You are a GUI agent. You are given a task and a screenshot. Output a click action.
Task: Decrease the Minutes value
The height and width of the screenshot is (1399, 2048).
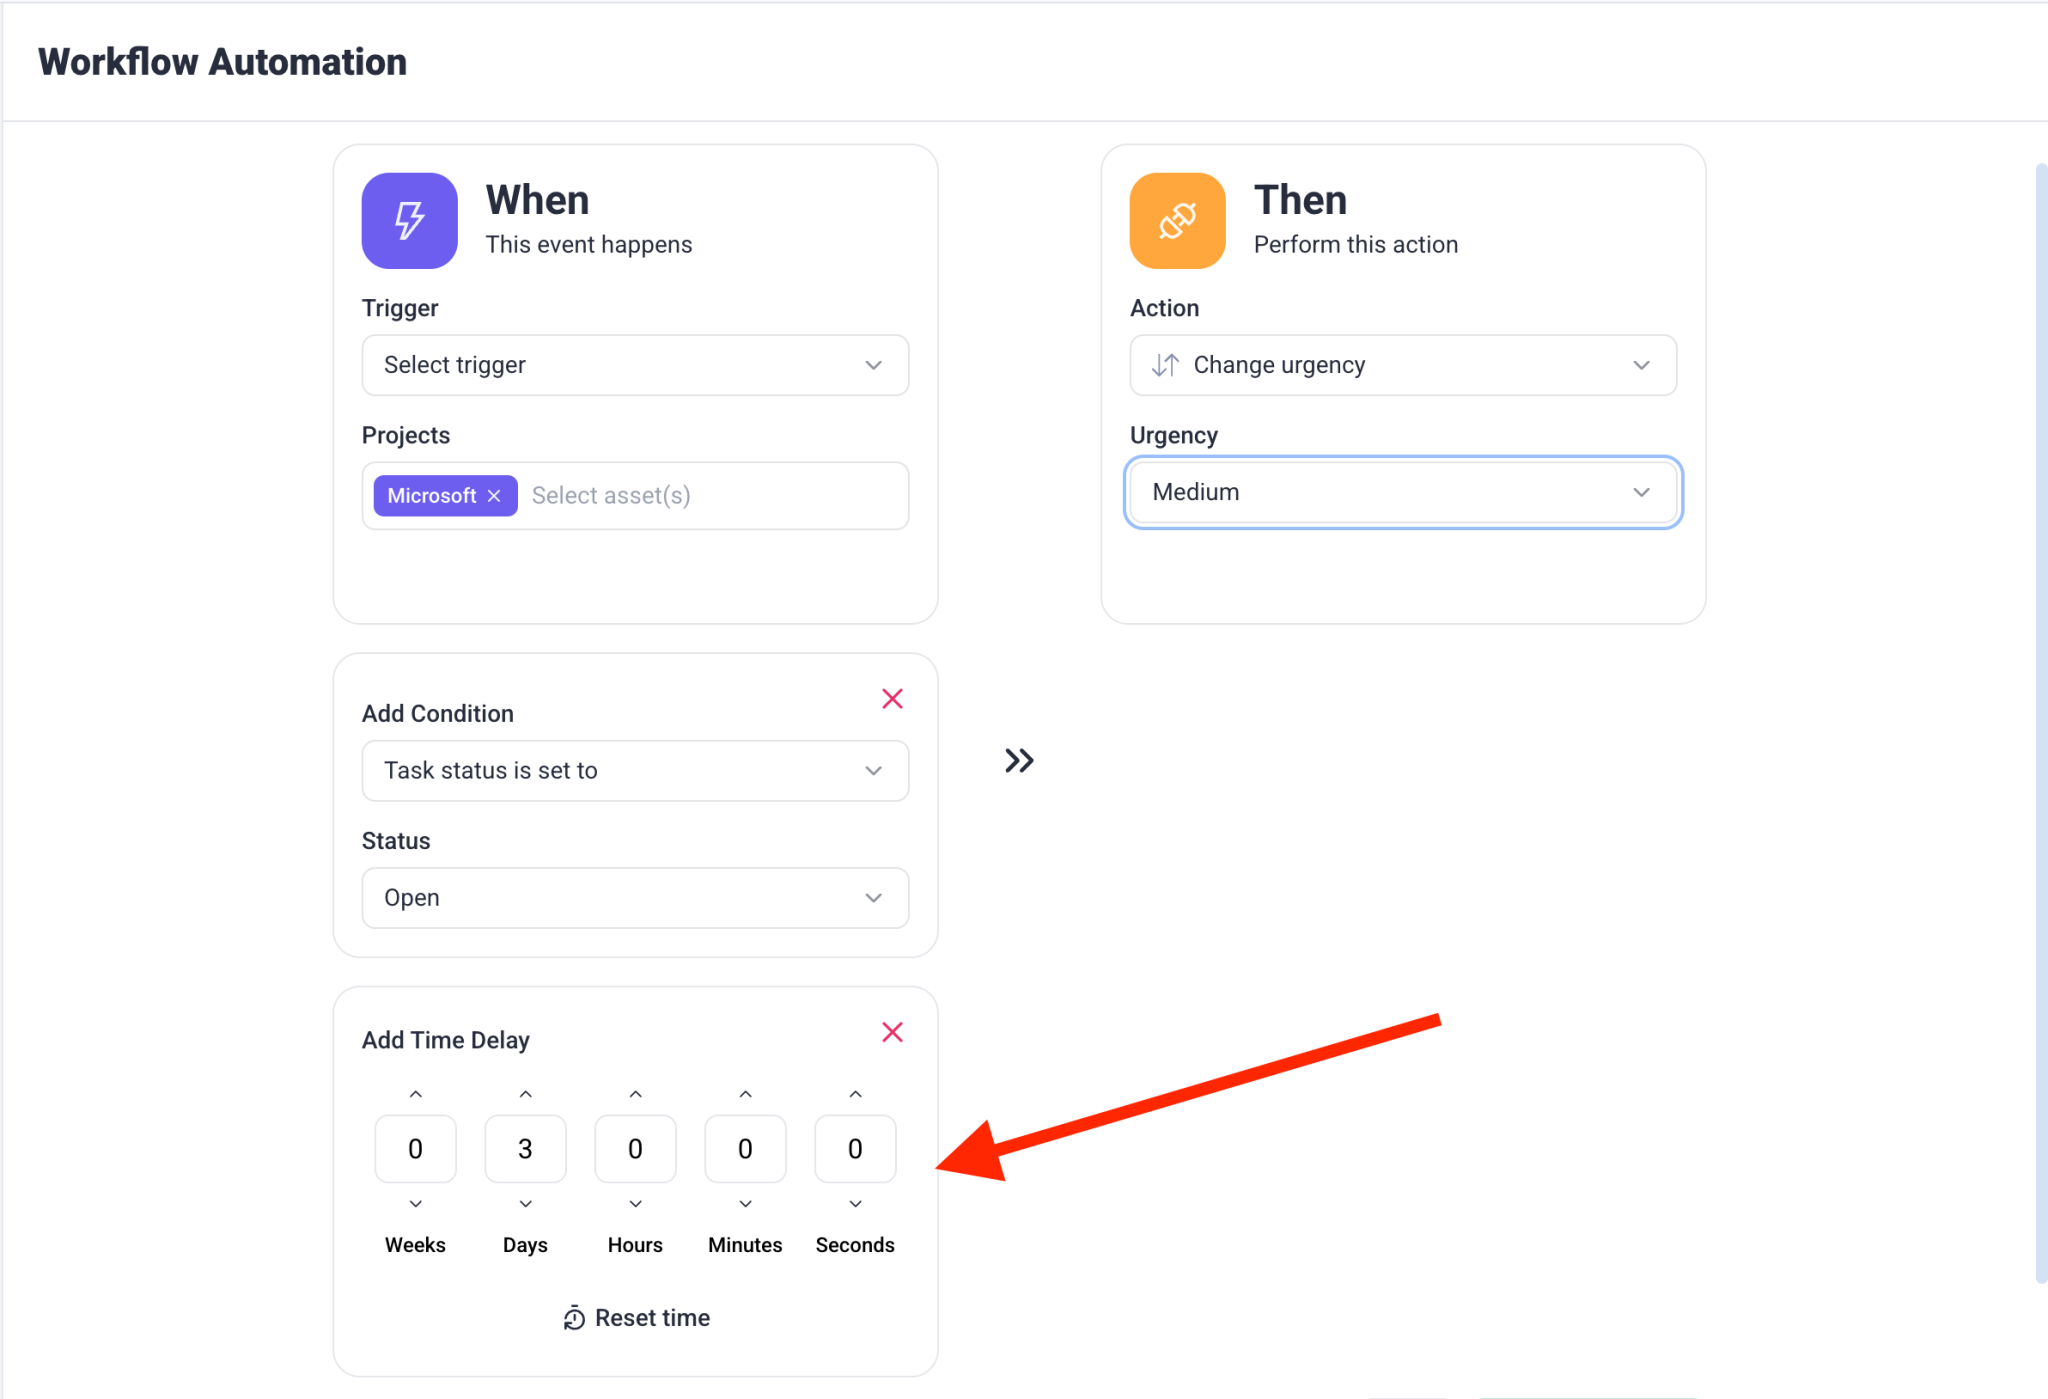(746, 1204)
